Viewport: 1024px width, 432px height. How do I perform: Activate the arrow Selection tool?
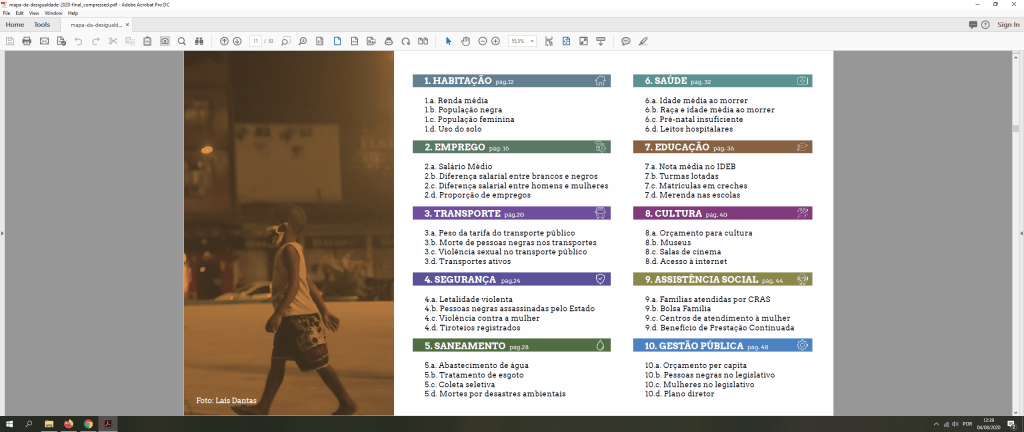pyautogui.click(x=448, y=41)
